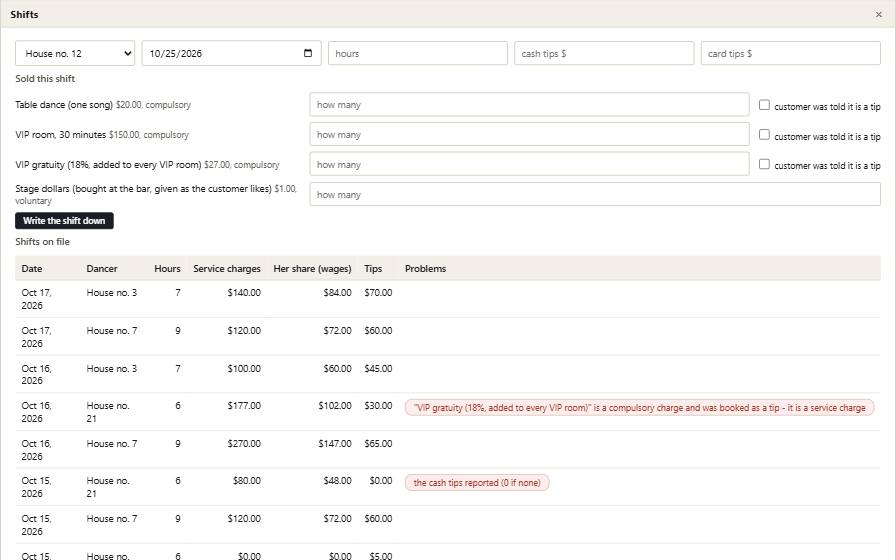Click the Table dance (one song) label
Screen dimensions: 896x560
(x=64, y=105)
